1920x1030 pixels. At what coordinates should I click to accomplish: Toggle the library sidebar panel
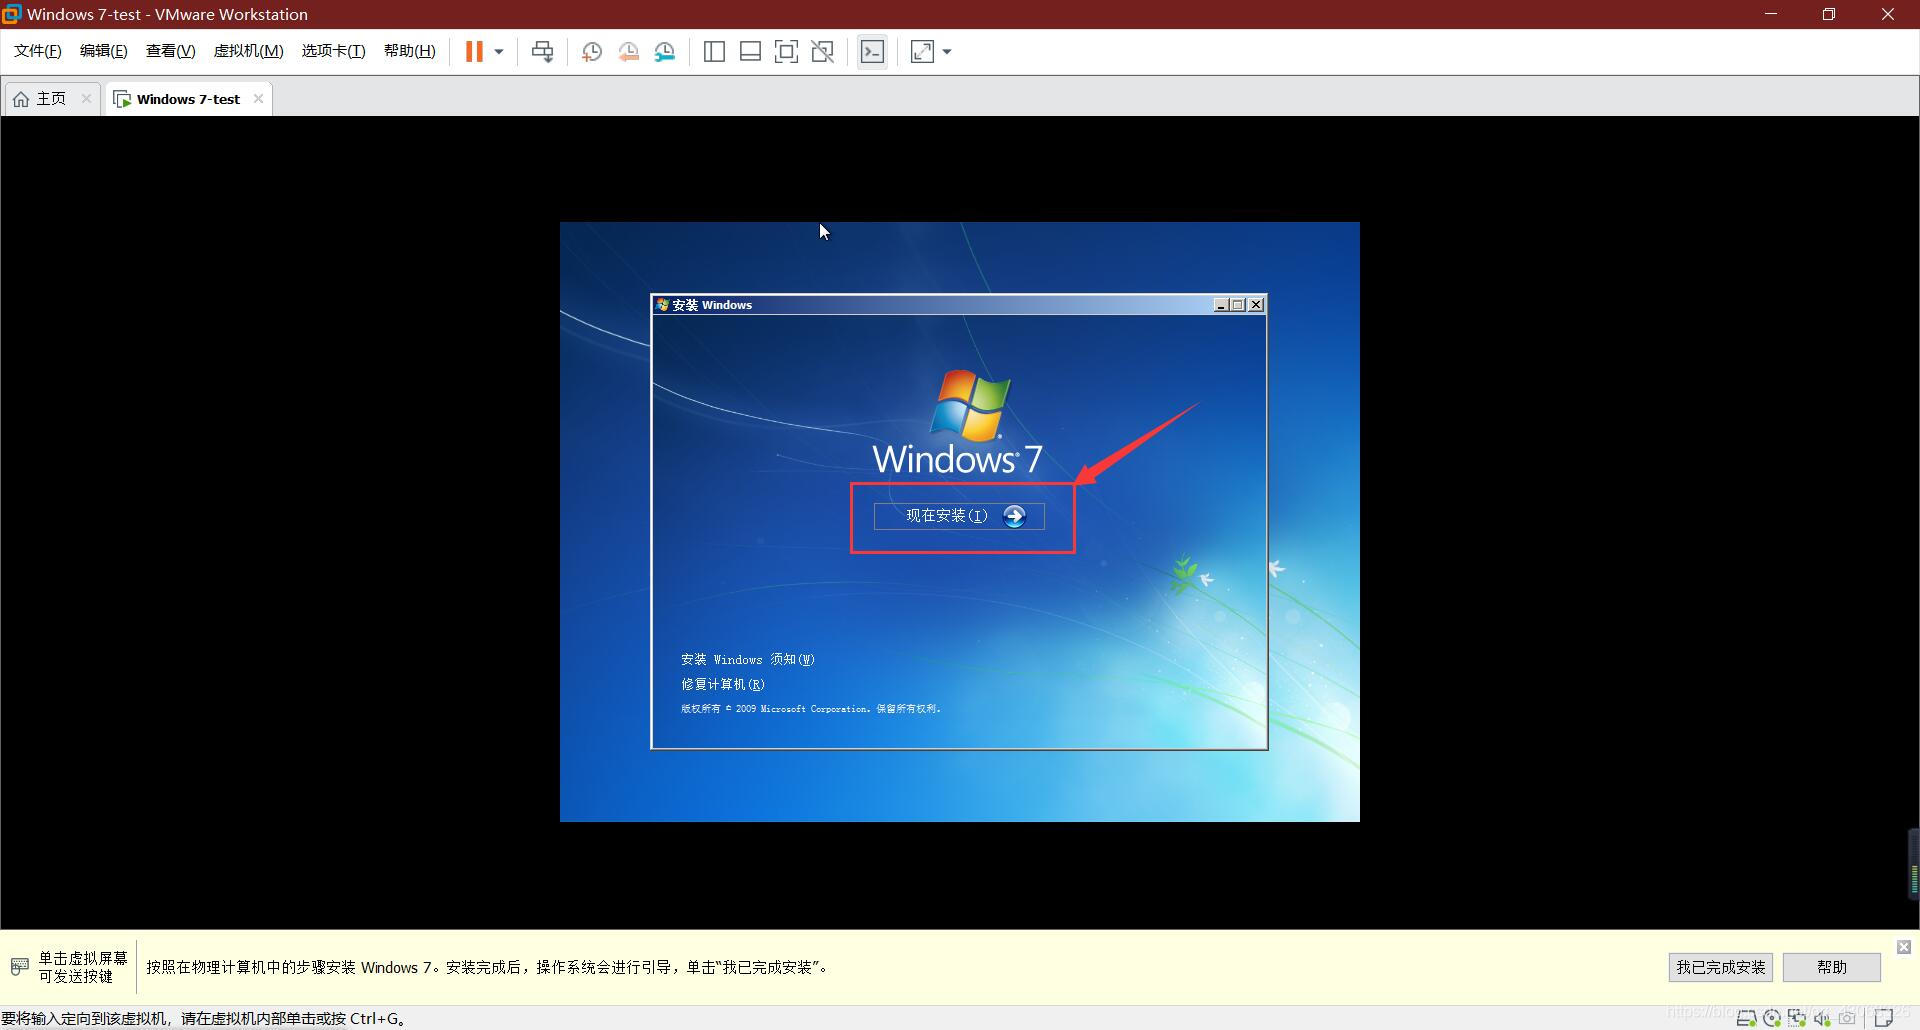pos(714,52)
